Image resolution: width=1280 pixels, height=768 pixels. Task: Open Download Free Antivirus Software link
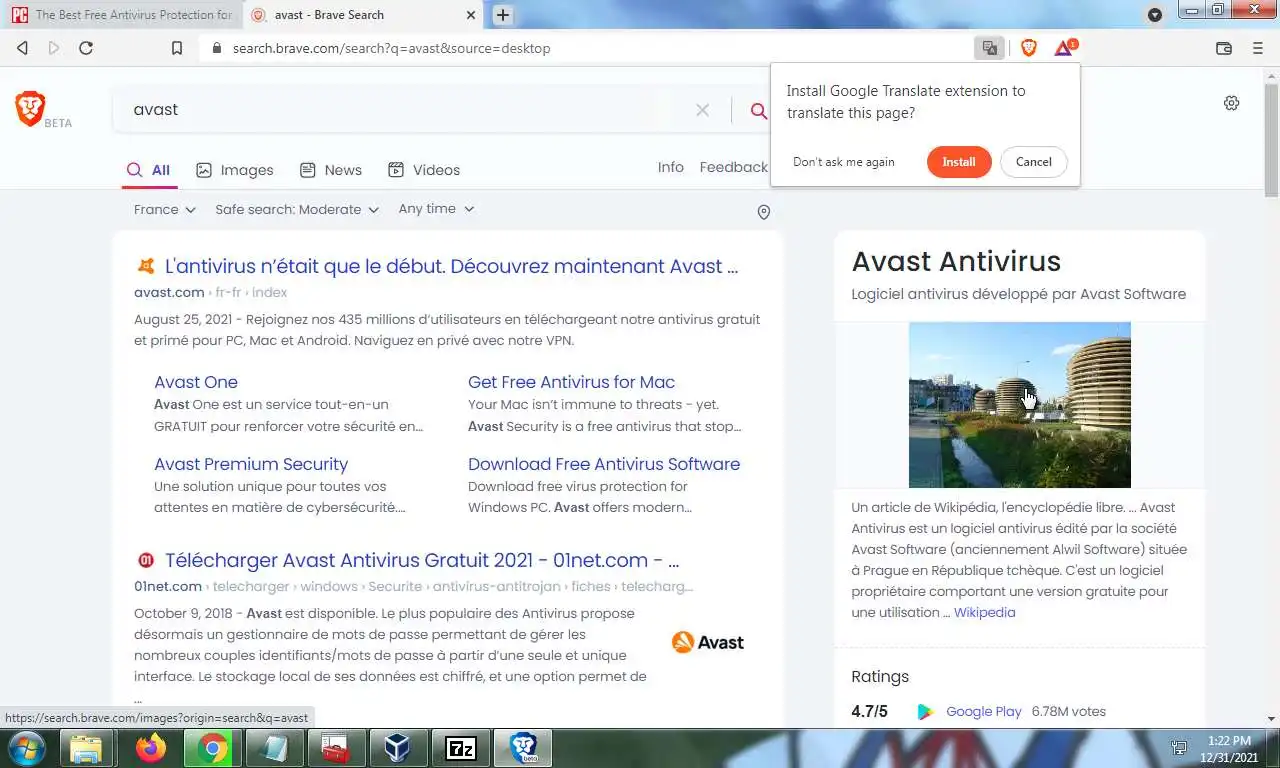[604, 464]
